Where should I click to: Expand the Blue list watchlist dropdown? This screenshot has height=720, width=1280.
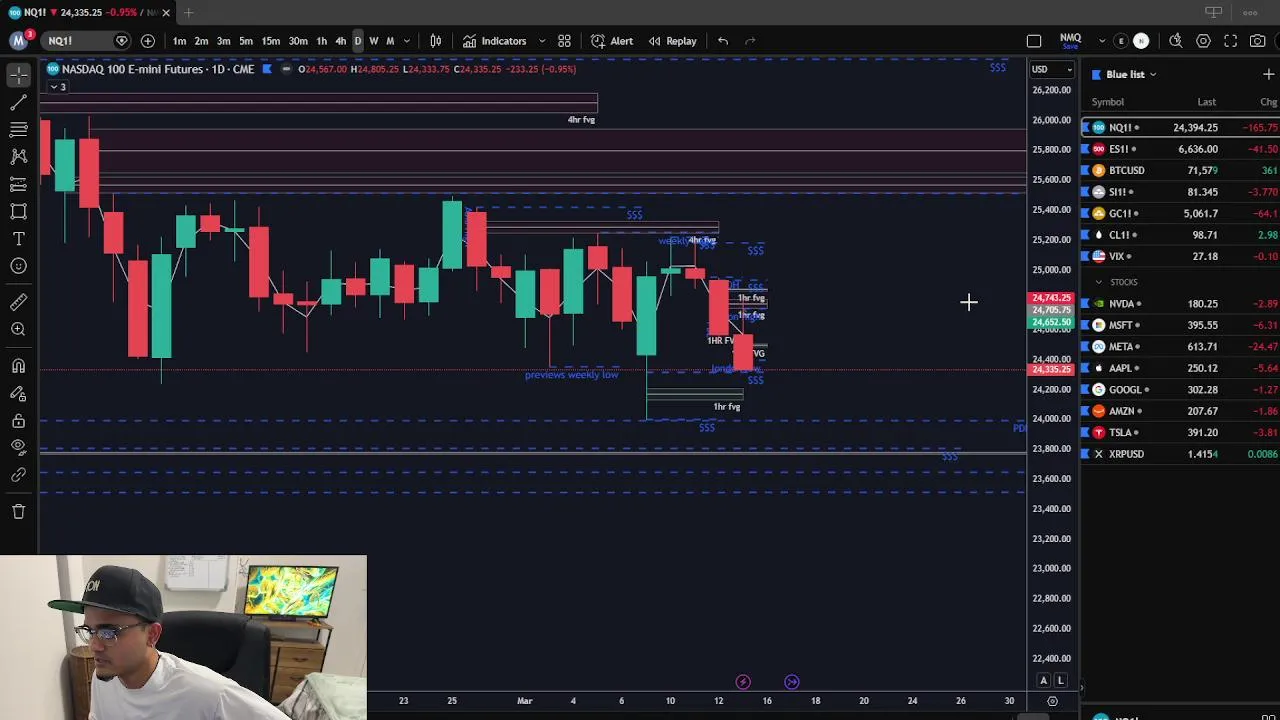pos(1130,74)
